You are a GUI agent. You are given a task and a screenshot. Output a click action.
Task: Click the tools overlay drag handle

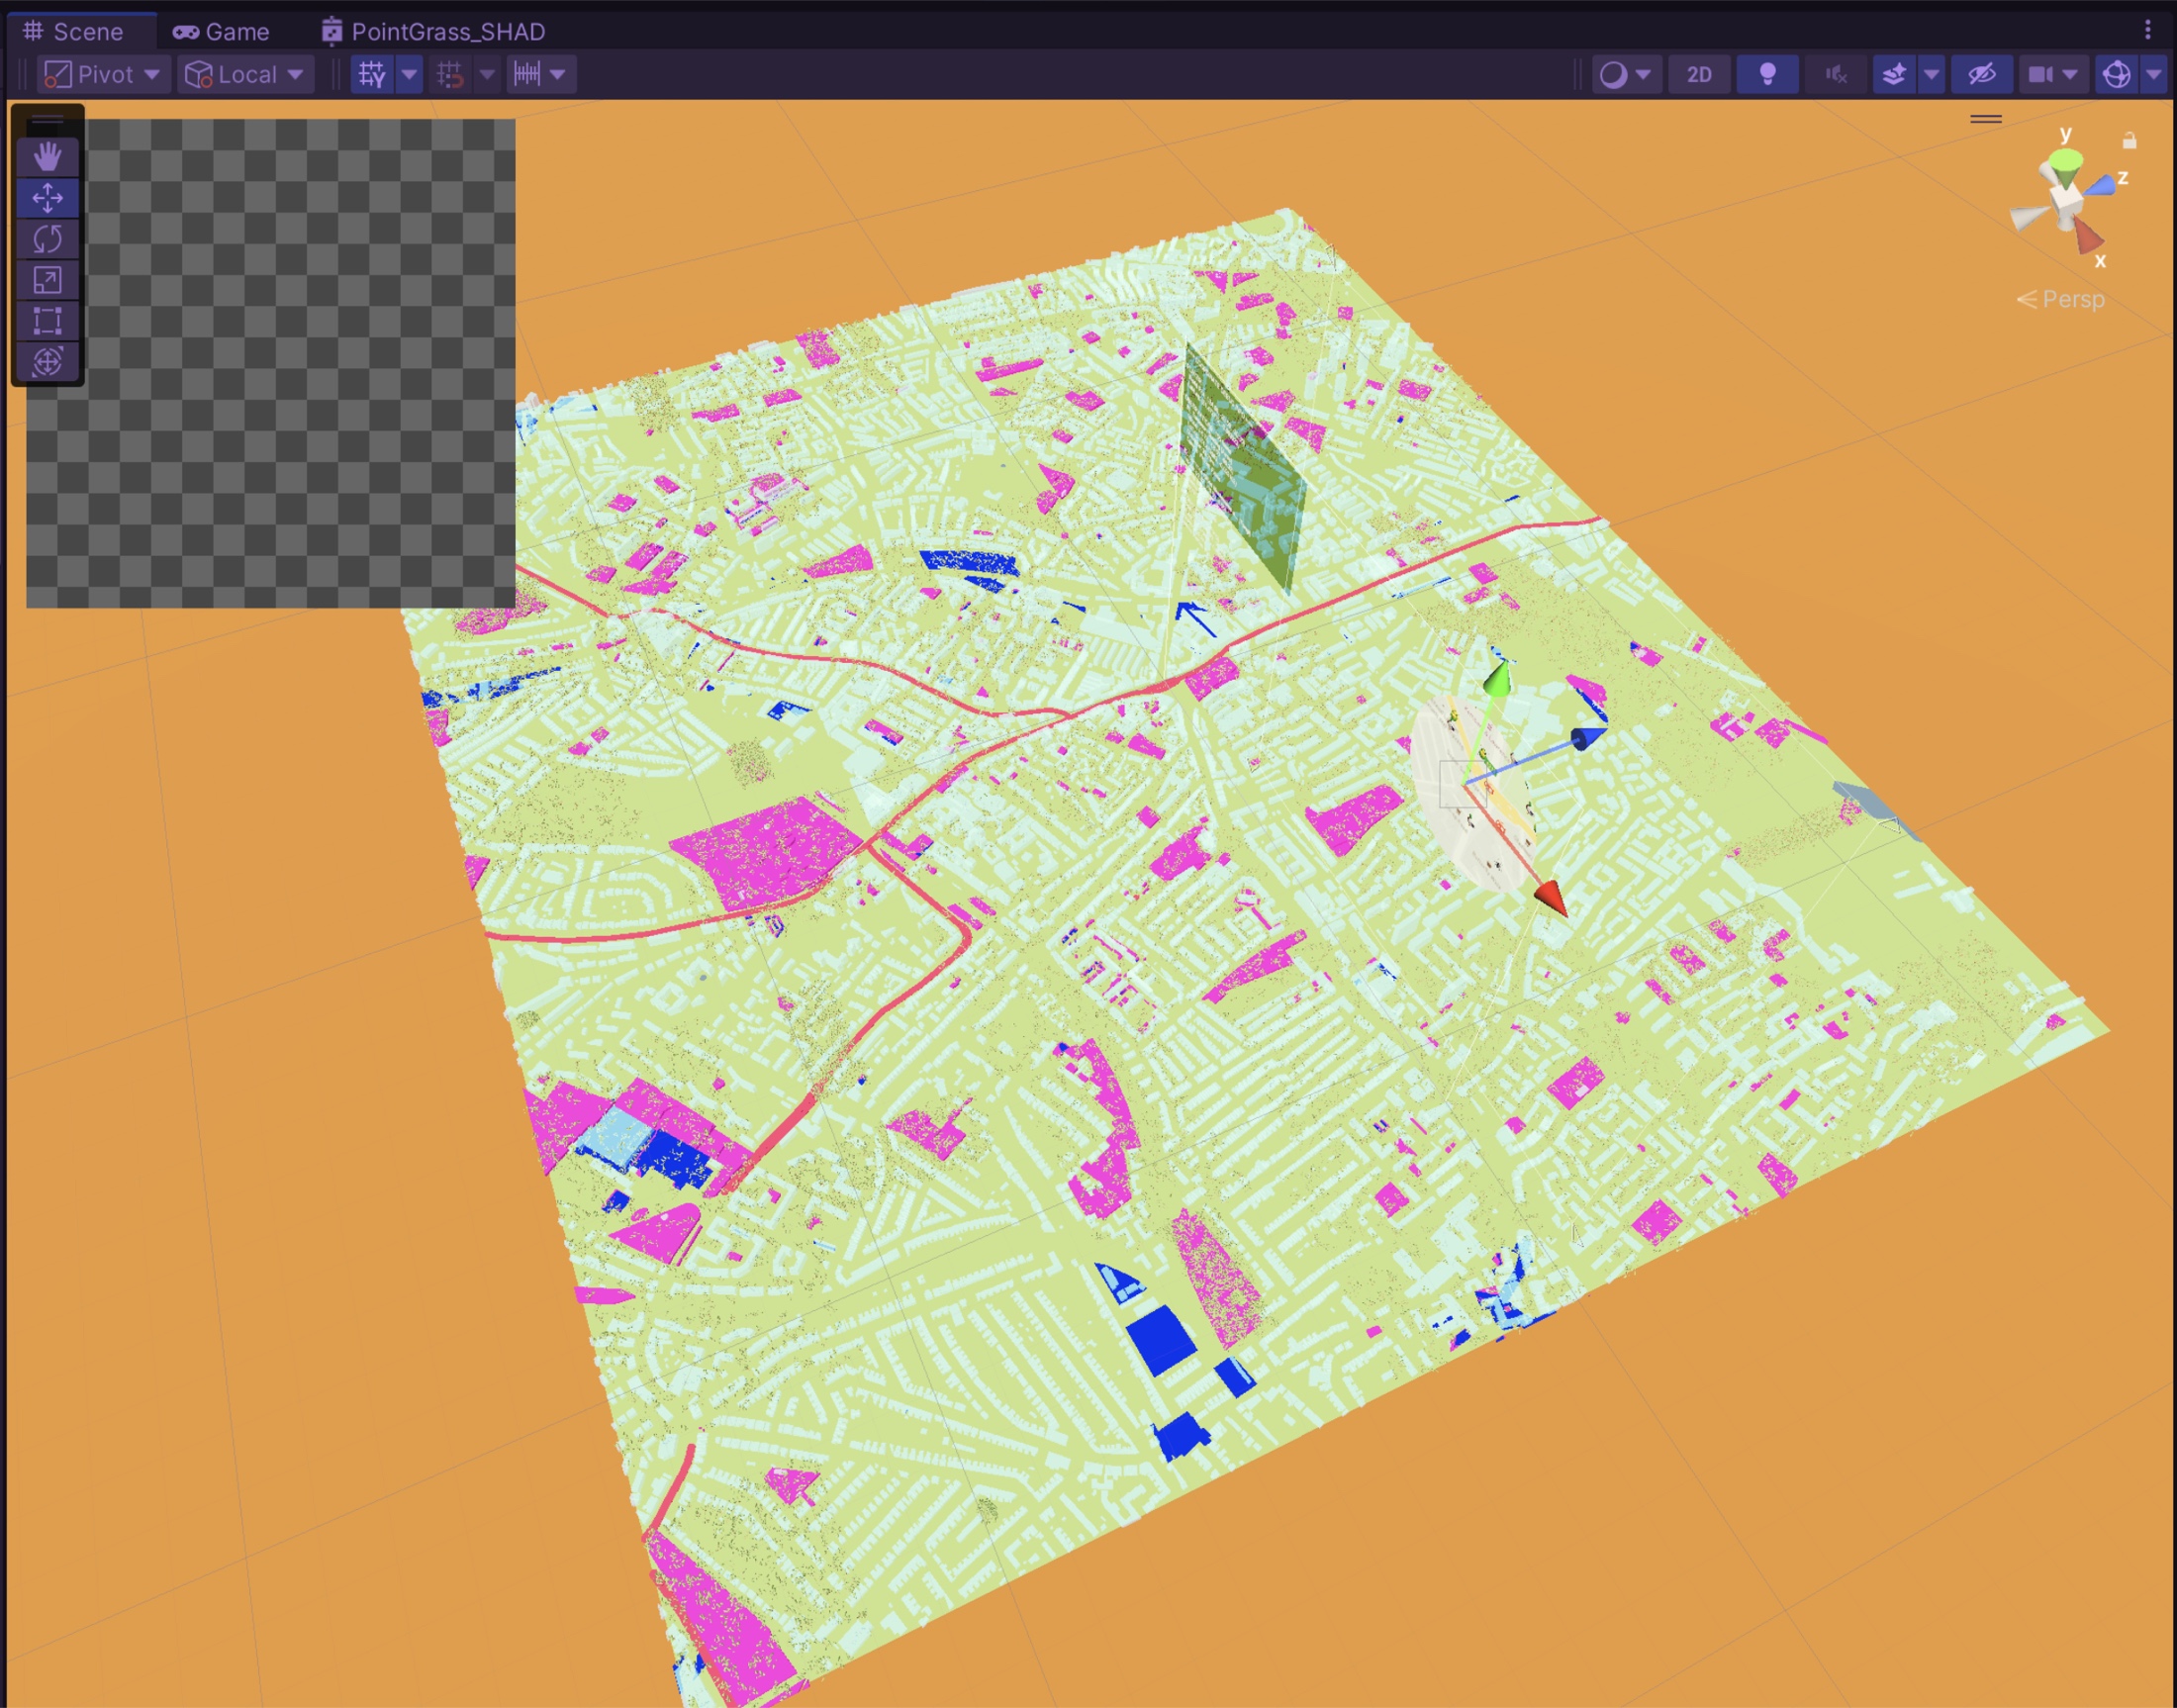coord(47,120)
